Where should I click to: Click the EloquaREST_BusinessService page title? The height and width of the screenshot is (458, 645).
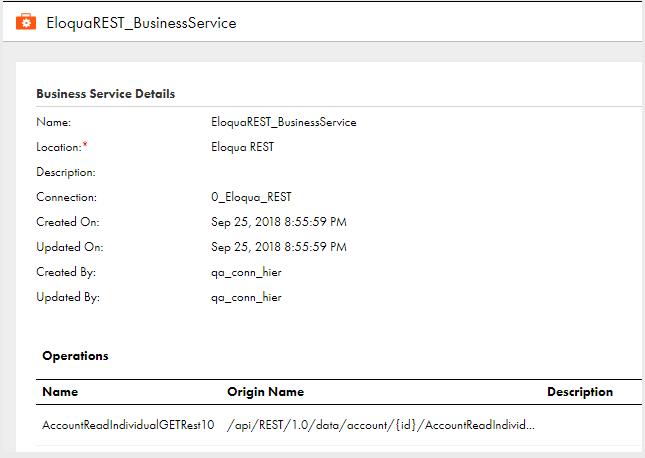[142, 23]
